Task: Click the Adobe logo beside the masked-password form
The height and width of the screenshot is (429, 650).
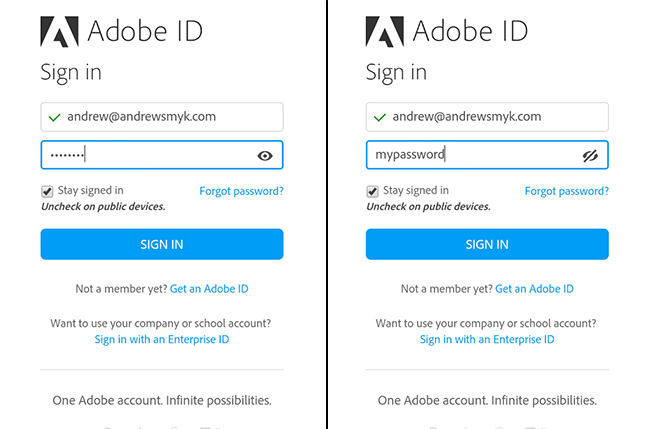Action: (x=59, y=32)
